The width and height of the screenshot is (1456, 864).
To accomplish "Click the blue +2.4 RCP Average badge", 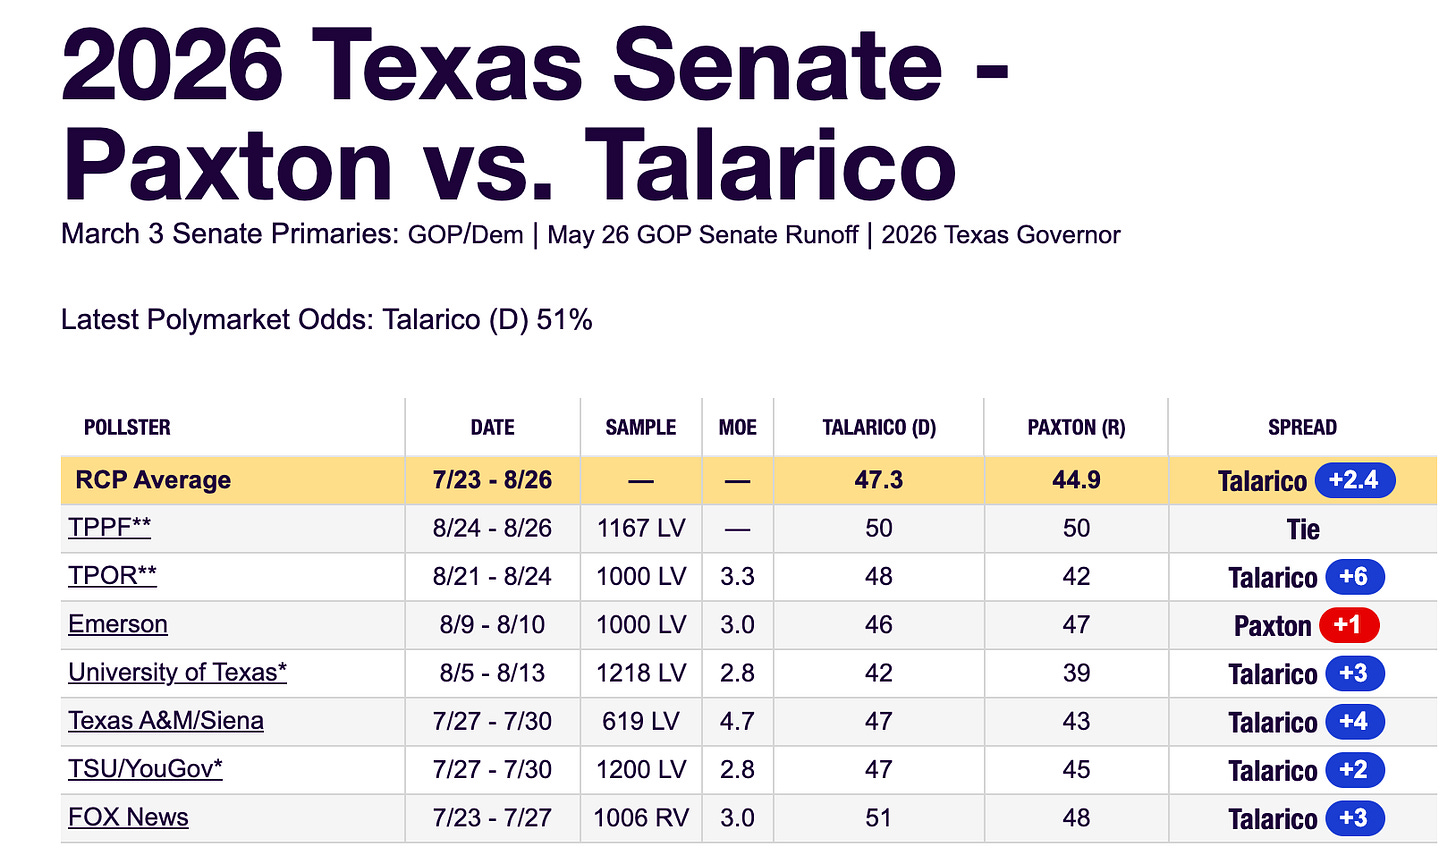I will coord(1354,480).
